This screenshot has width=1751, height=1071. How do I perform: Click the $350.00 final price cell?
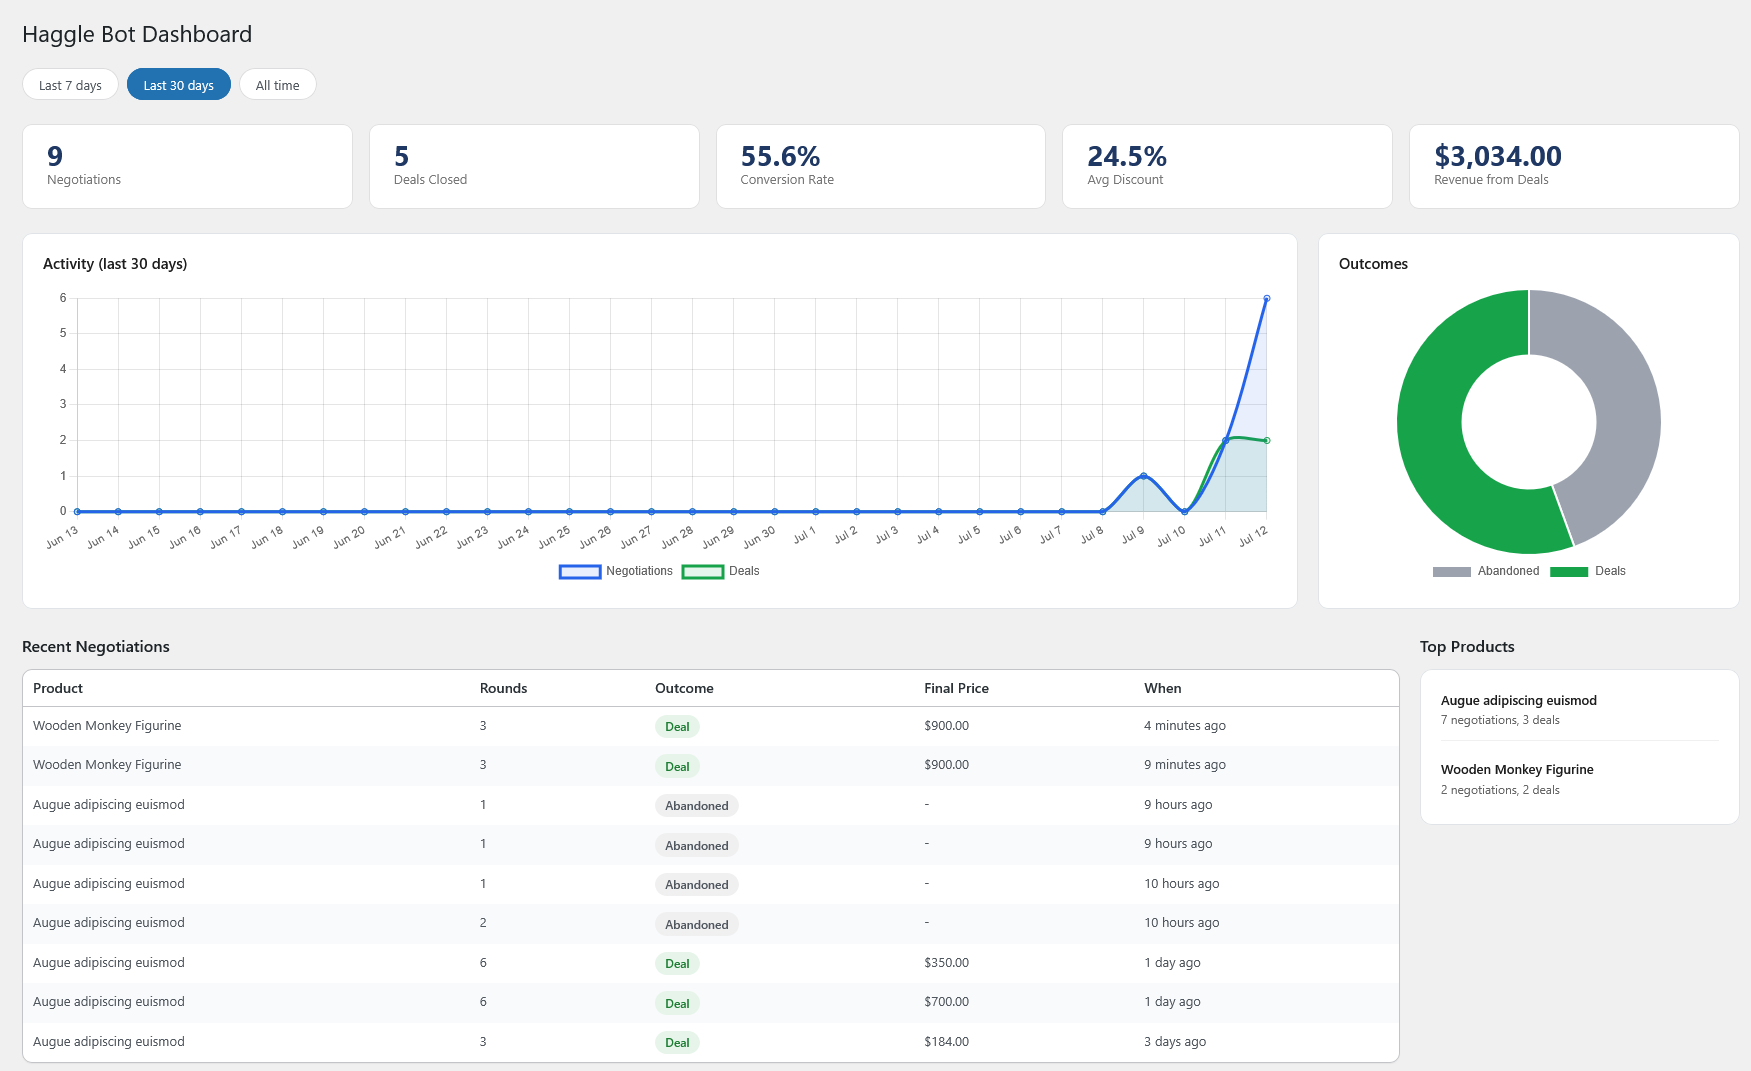coord(946,963)
